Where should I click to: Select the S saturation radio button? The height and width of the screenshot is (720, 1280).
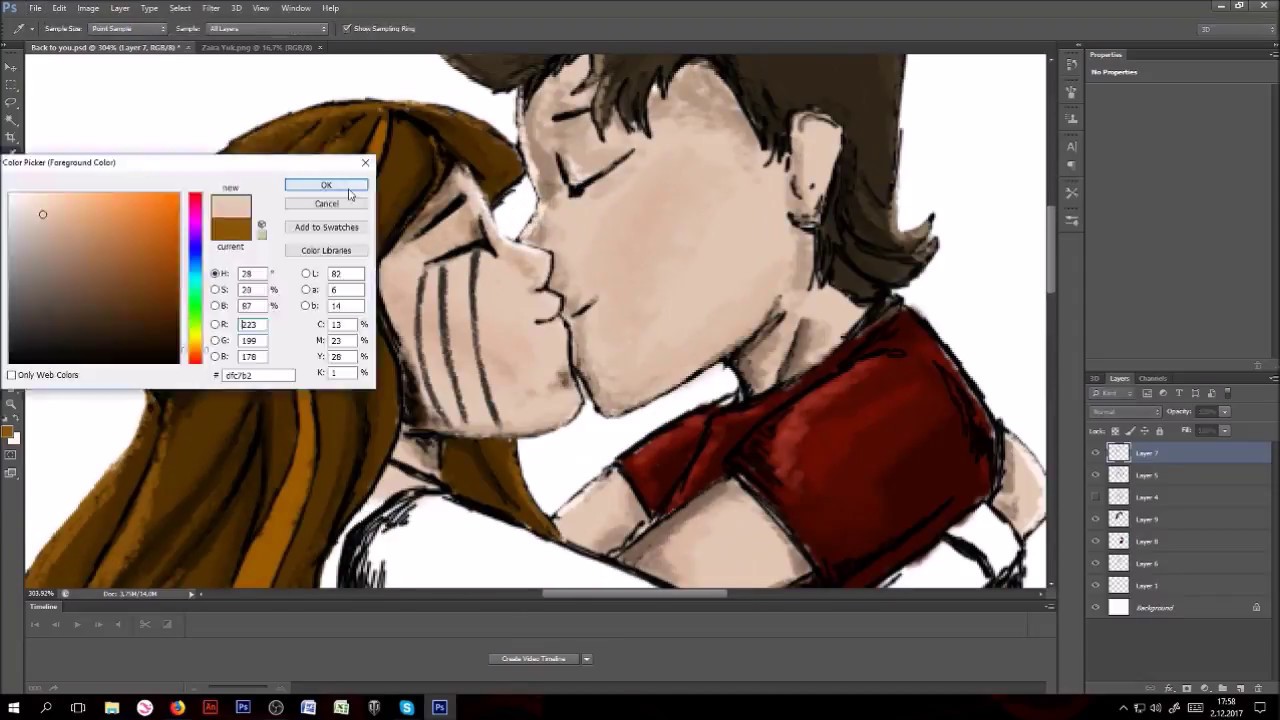215,290
